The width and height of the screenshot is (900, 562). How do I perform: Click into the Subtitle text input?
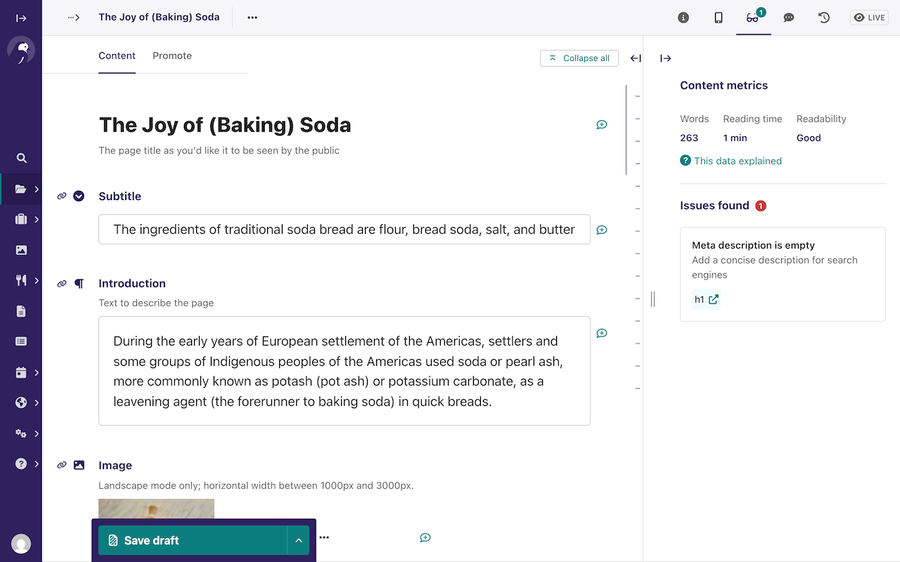(x=344, y=230)
